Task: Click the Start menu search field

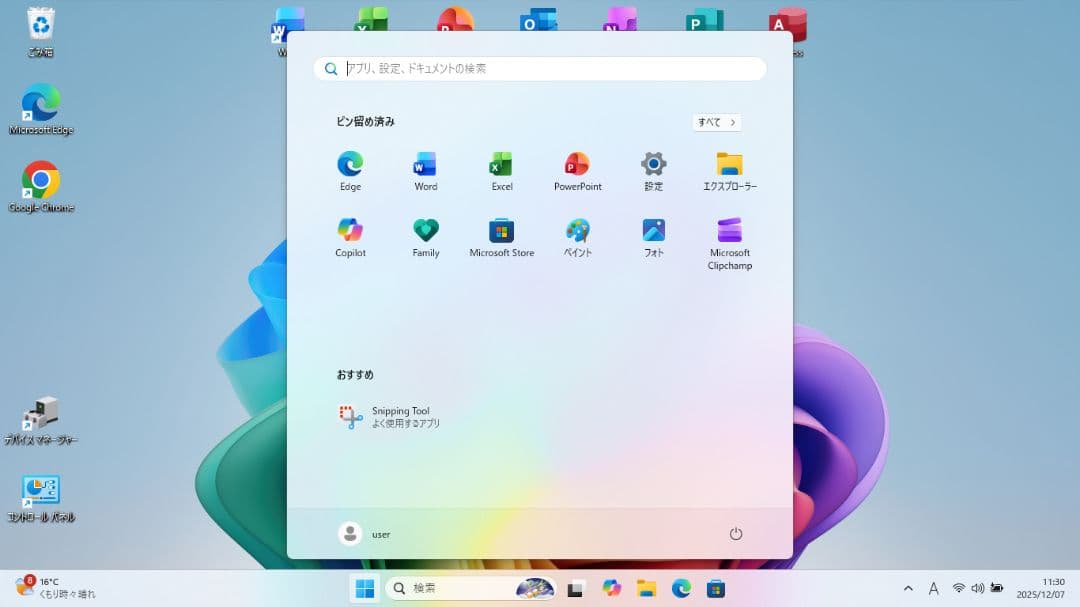Action: (540, 68)
